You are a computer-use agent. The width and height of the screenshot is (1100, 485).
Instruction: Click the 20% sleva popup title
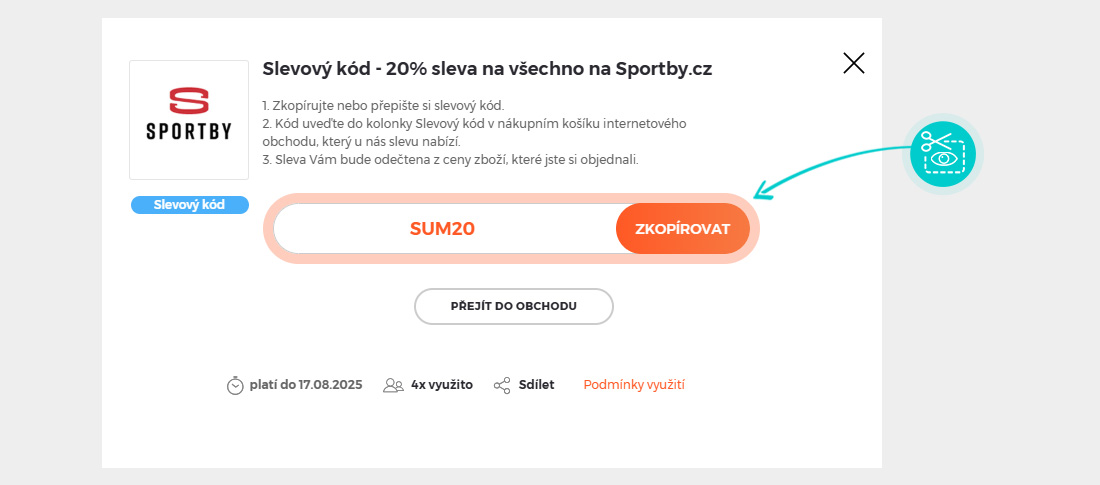coord(486,69)
